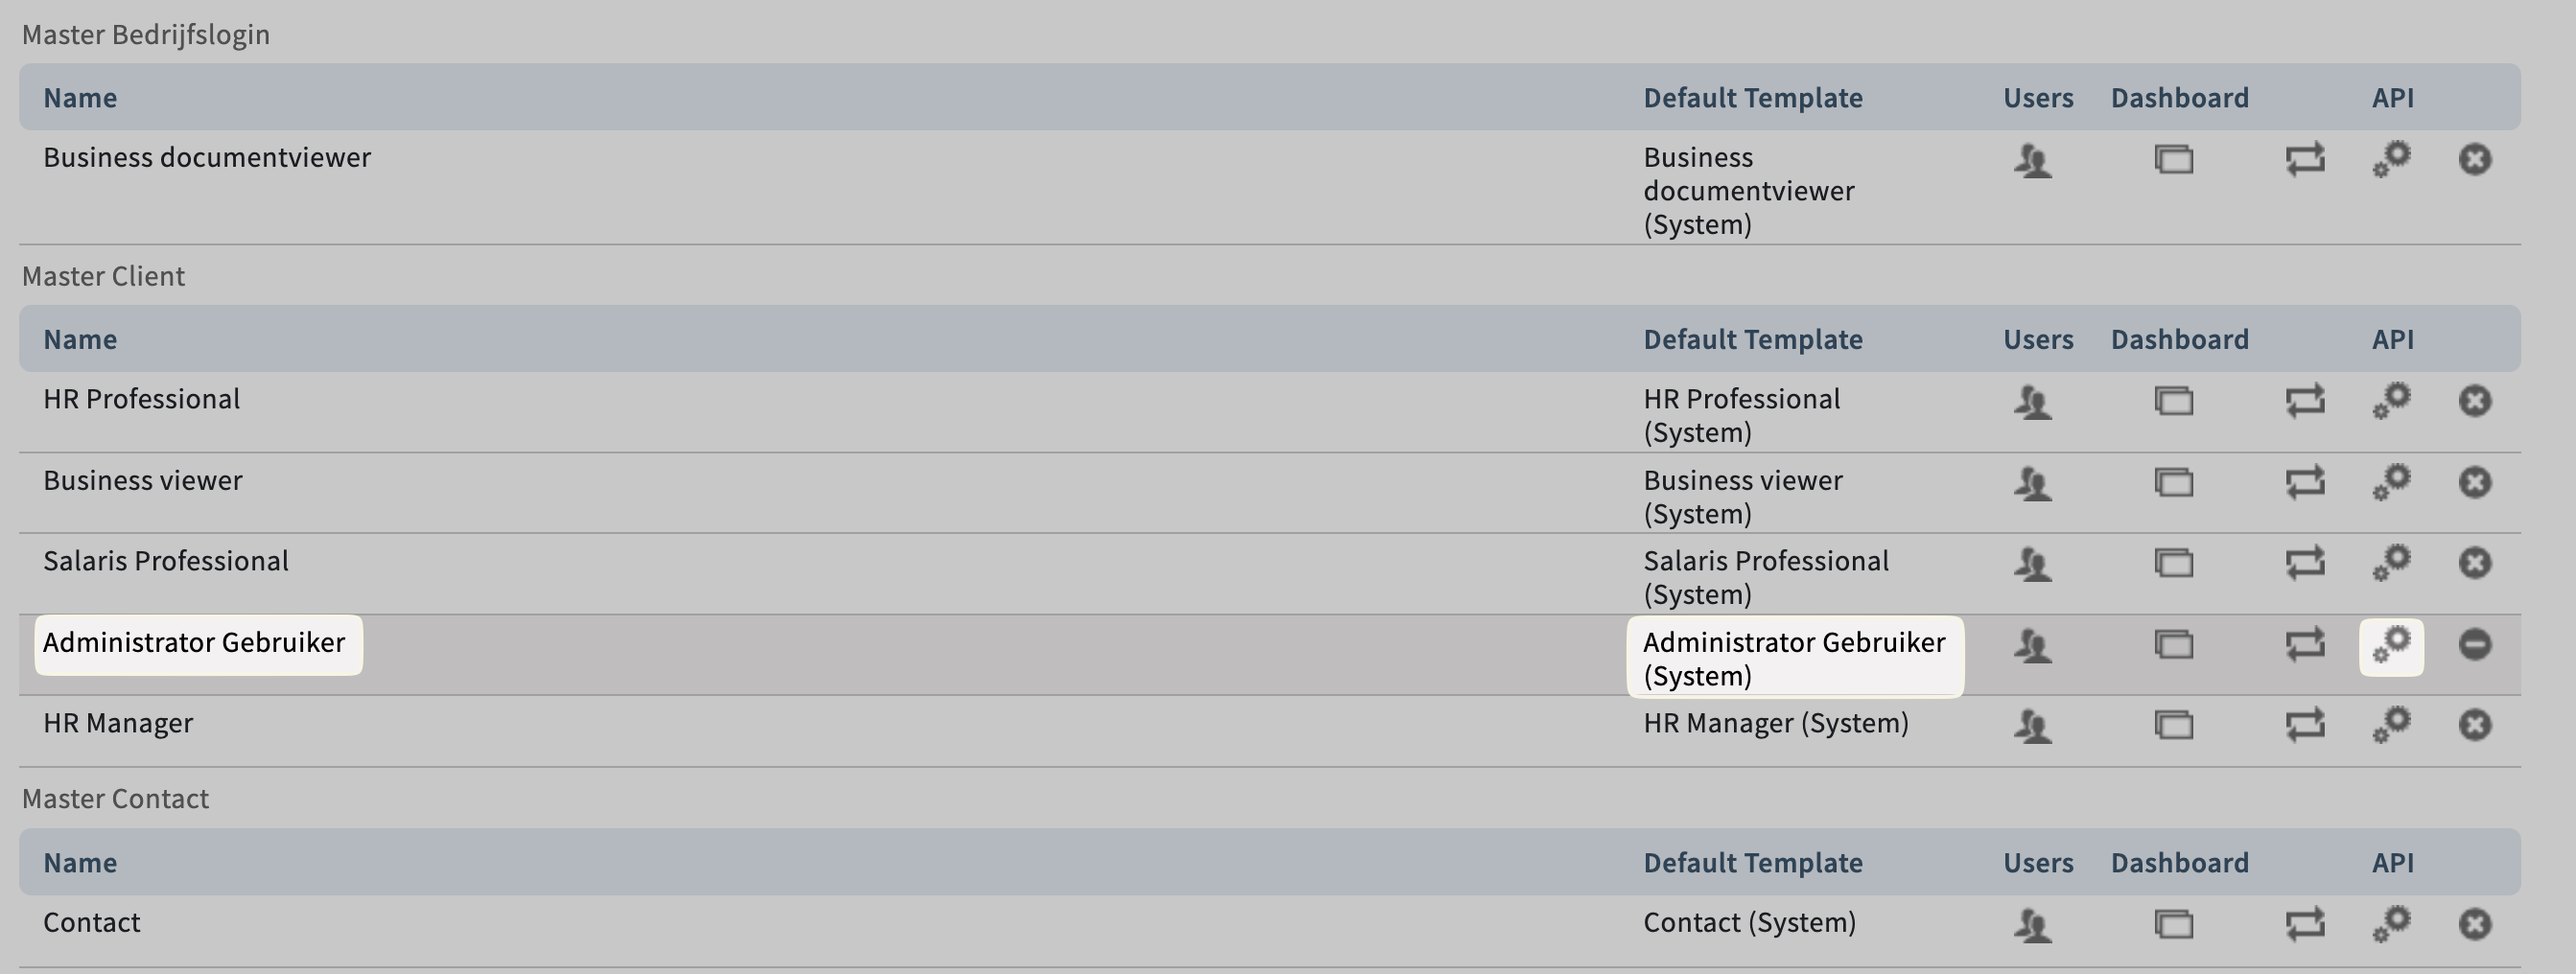Screen dimensions: 2576x974
Task: Delete the Business documentviewer role
Action: pyautogui.click(x=2474, y=160)
